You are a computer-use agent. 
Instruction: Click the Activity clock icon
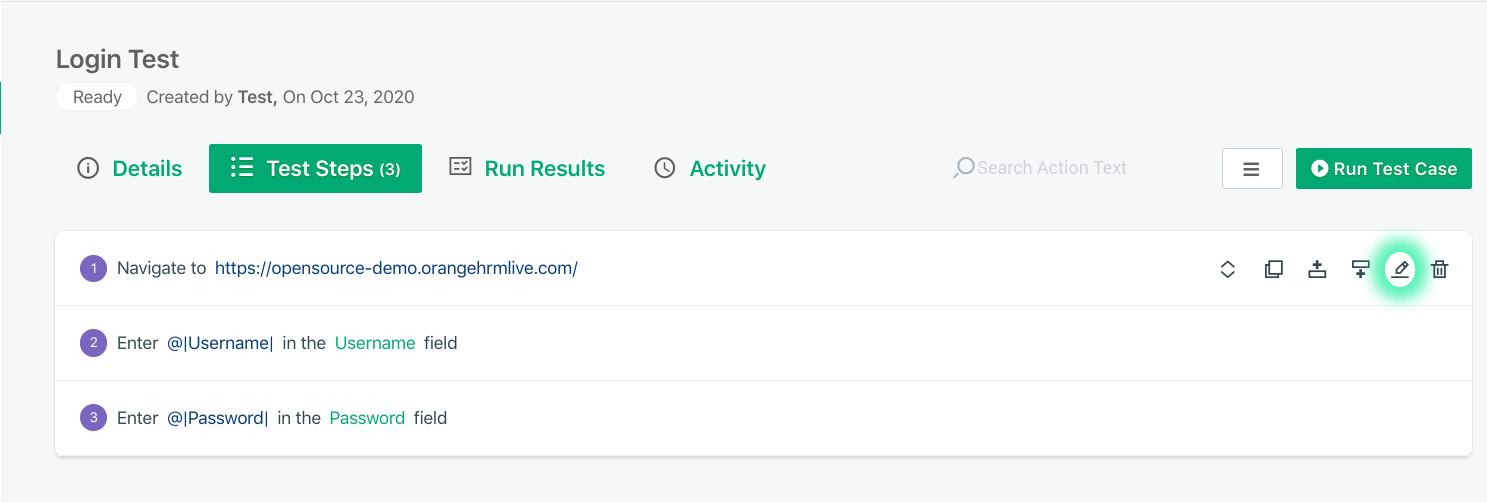665,168
